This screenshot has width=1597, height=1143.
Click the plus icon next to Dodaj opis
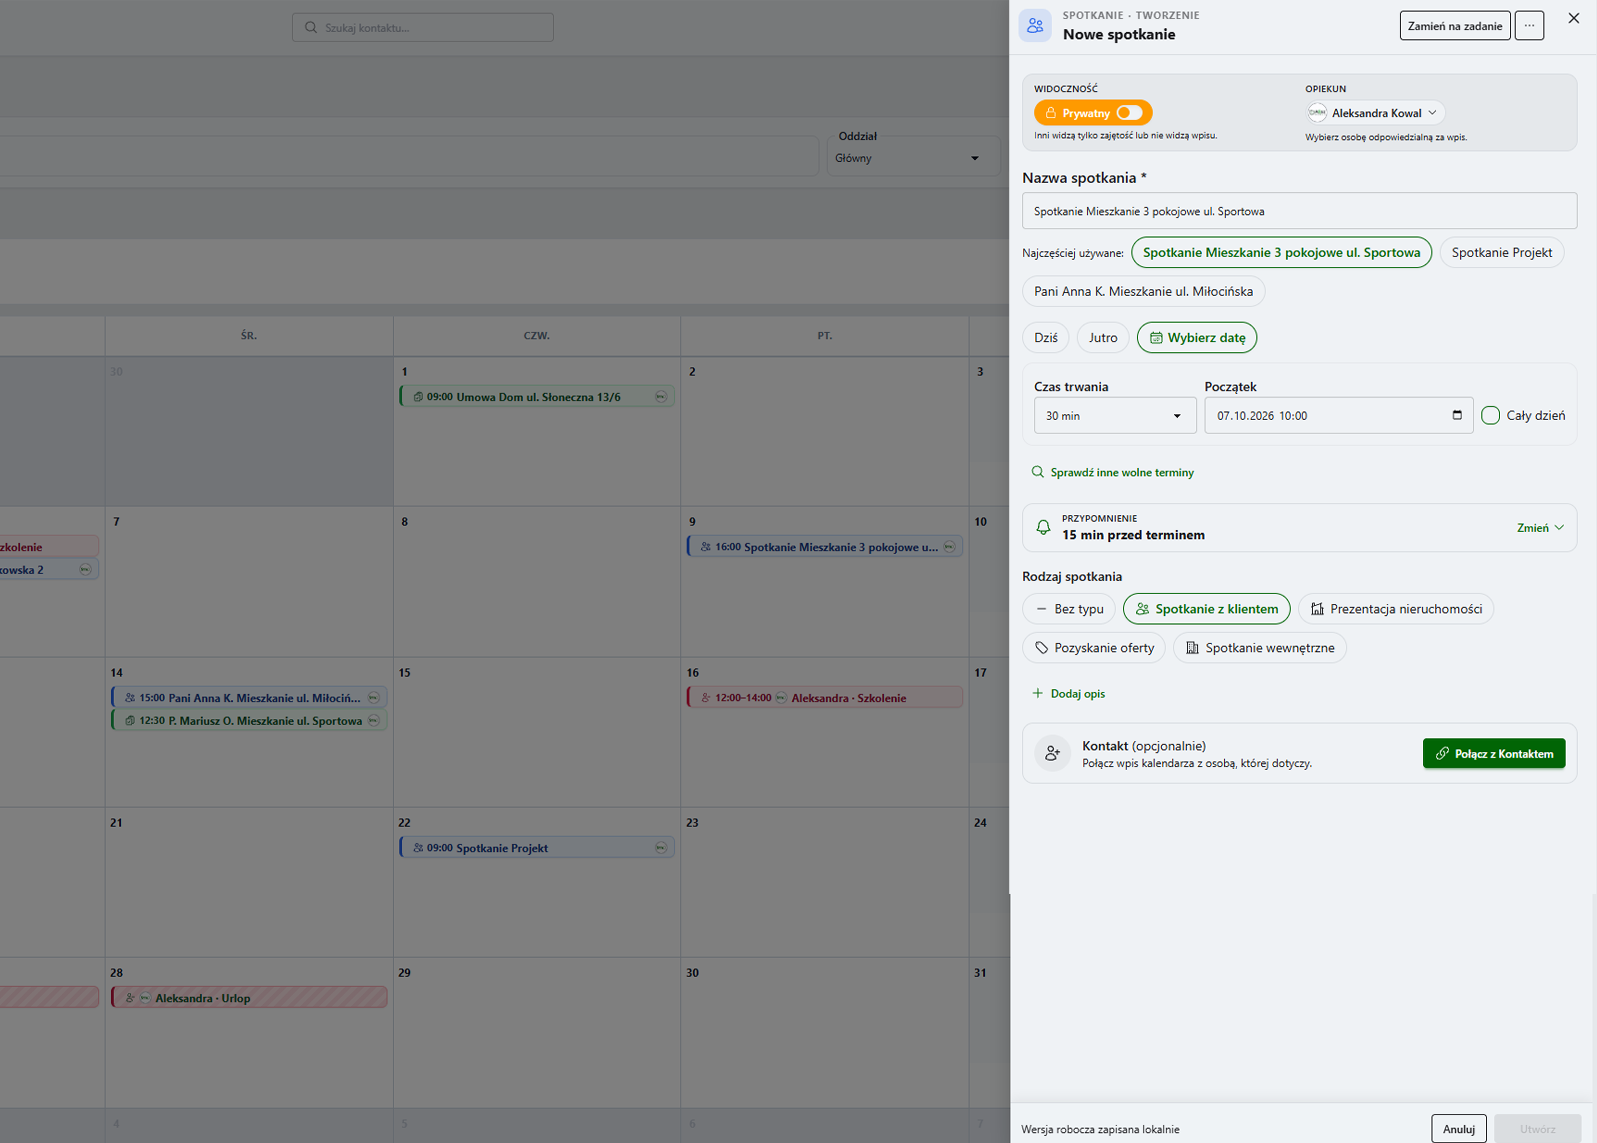(1037, 693)
